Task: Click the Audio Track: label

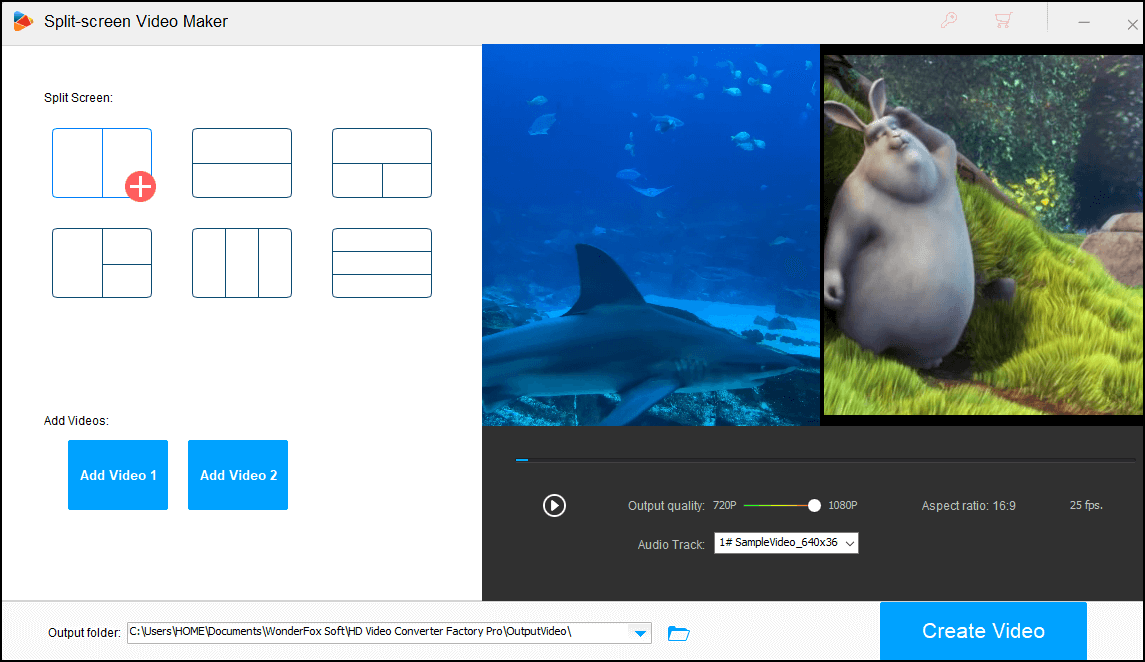Action: (670, 544)
